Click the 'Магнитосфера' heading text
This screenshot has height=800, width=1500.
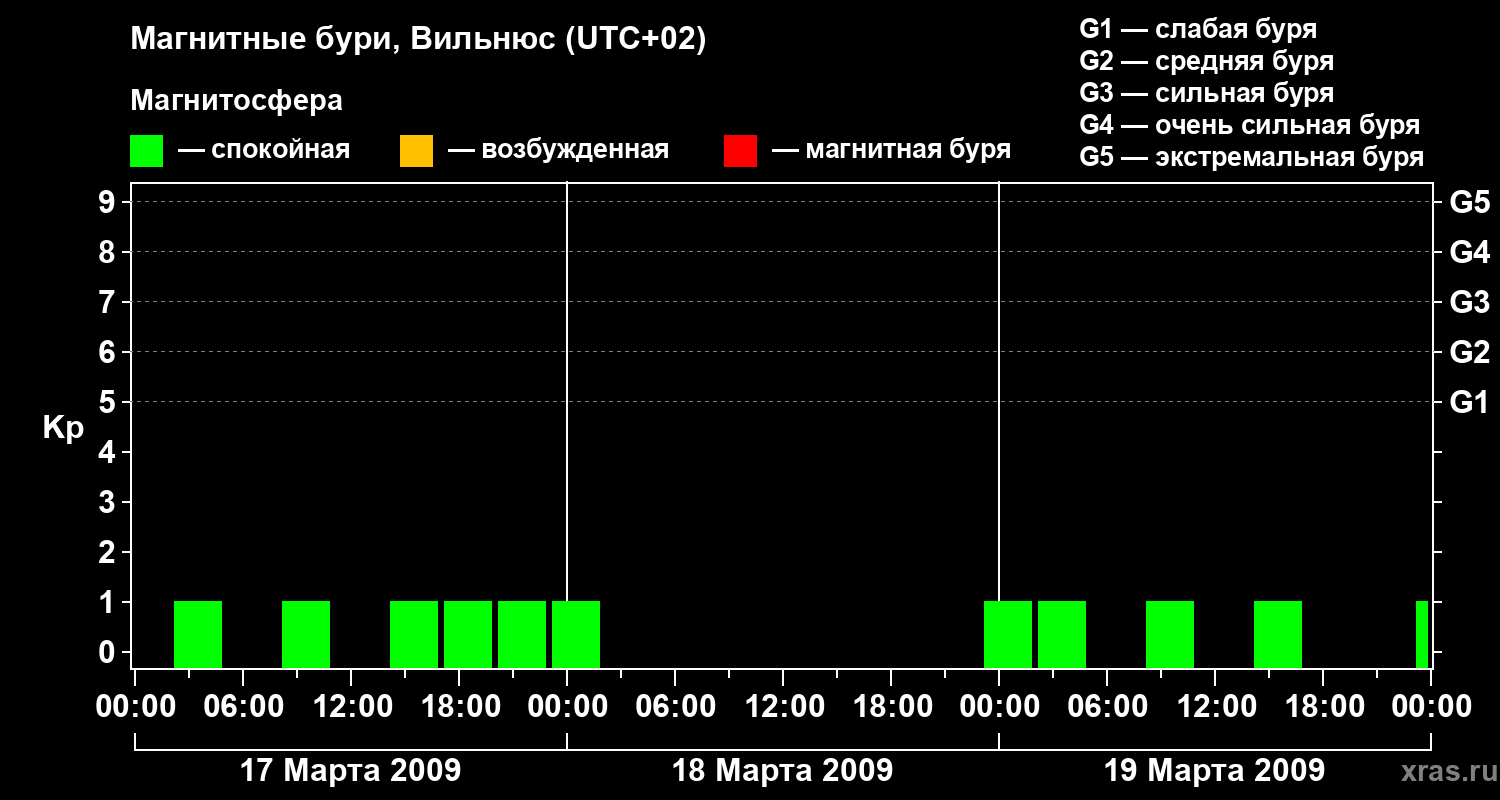click(236, 101)
